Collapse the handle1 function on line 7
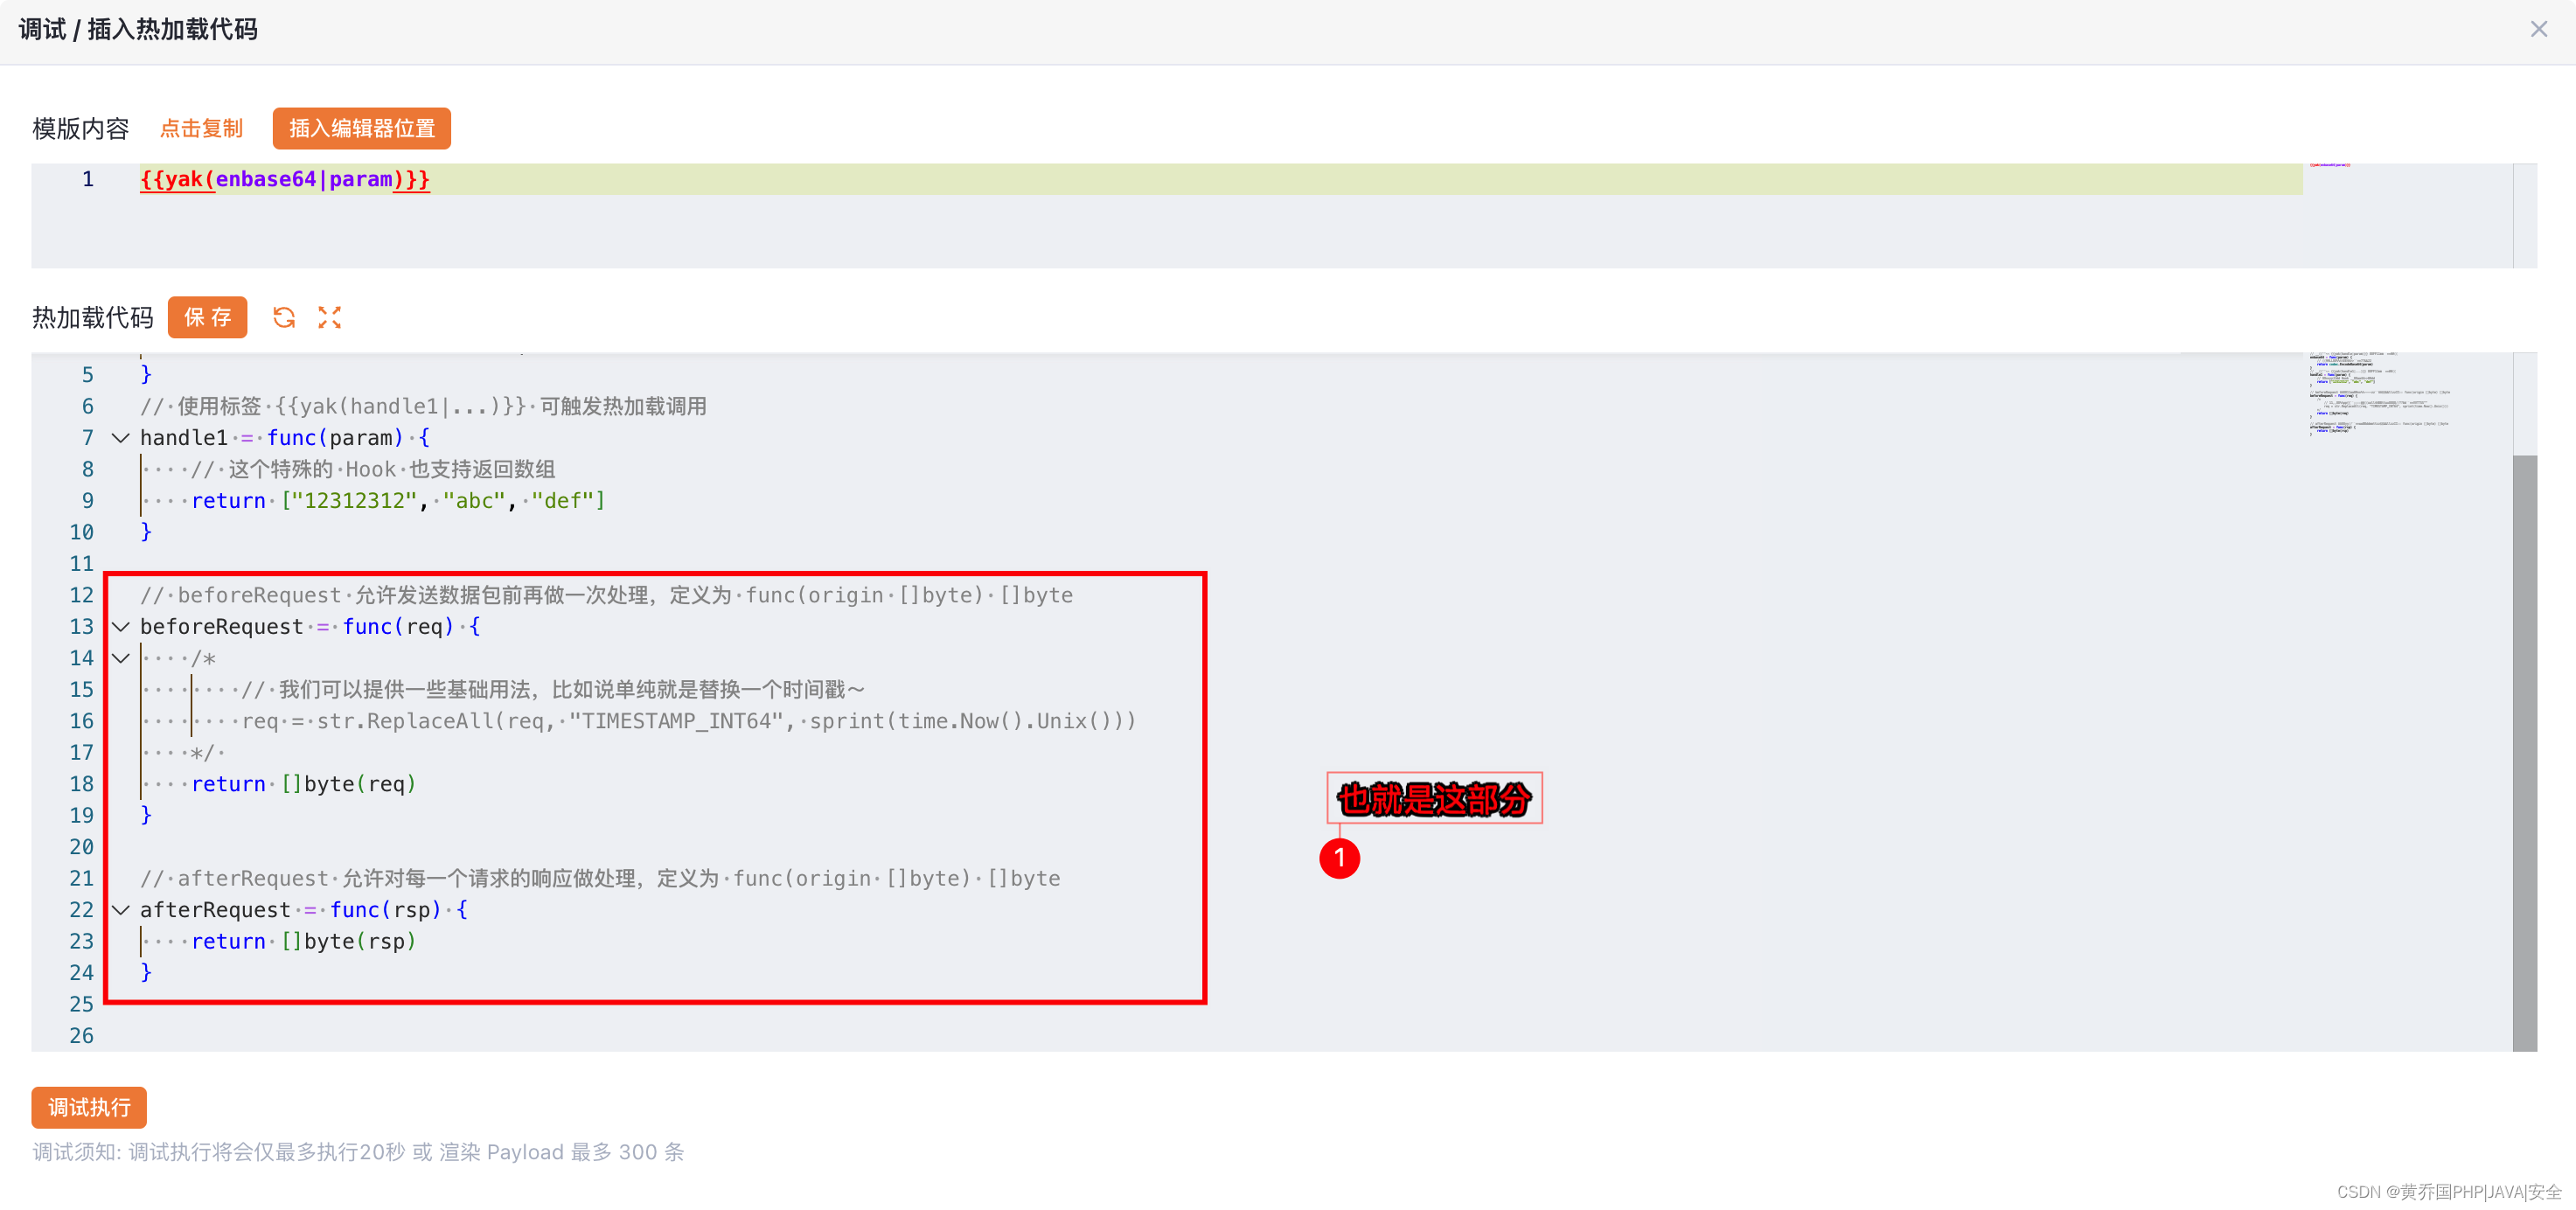This screenshot has height=1210, width=2576. [x=121, y=438]
